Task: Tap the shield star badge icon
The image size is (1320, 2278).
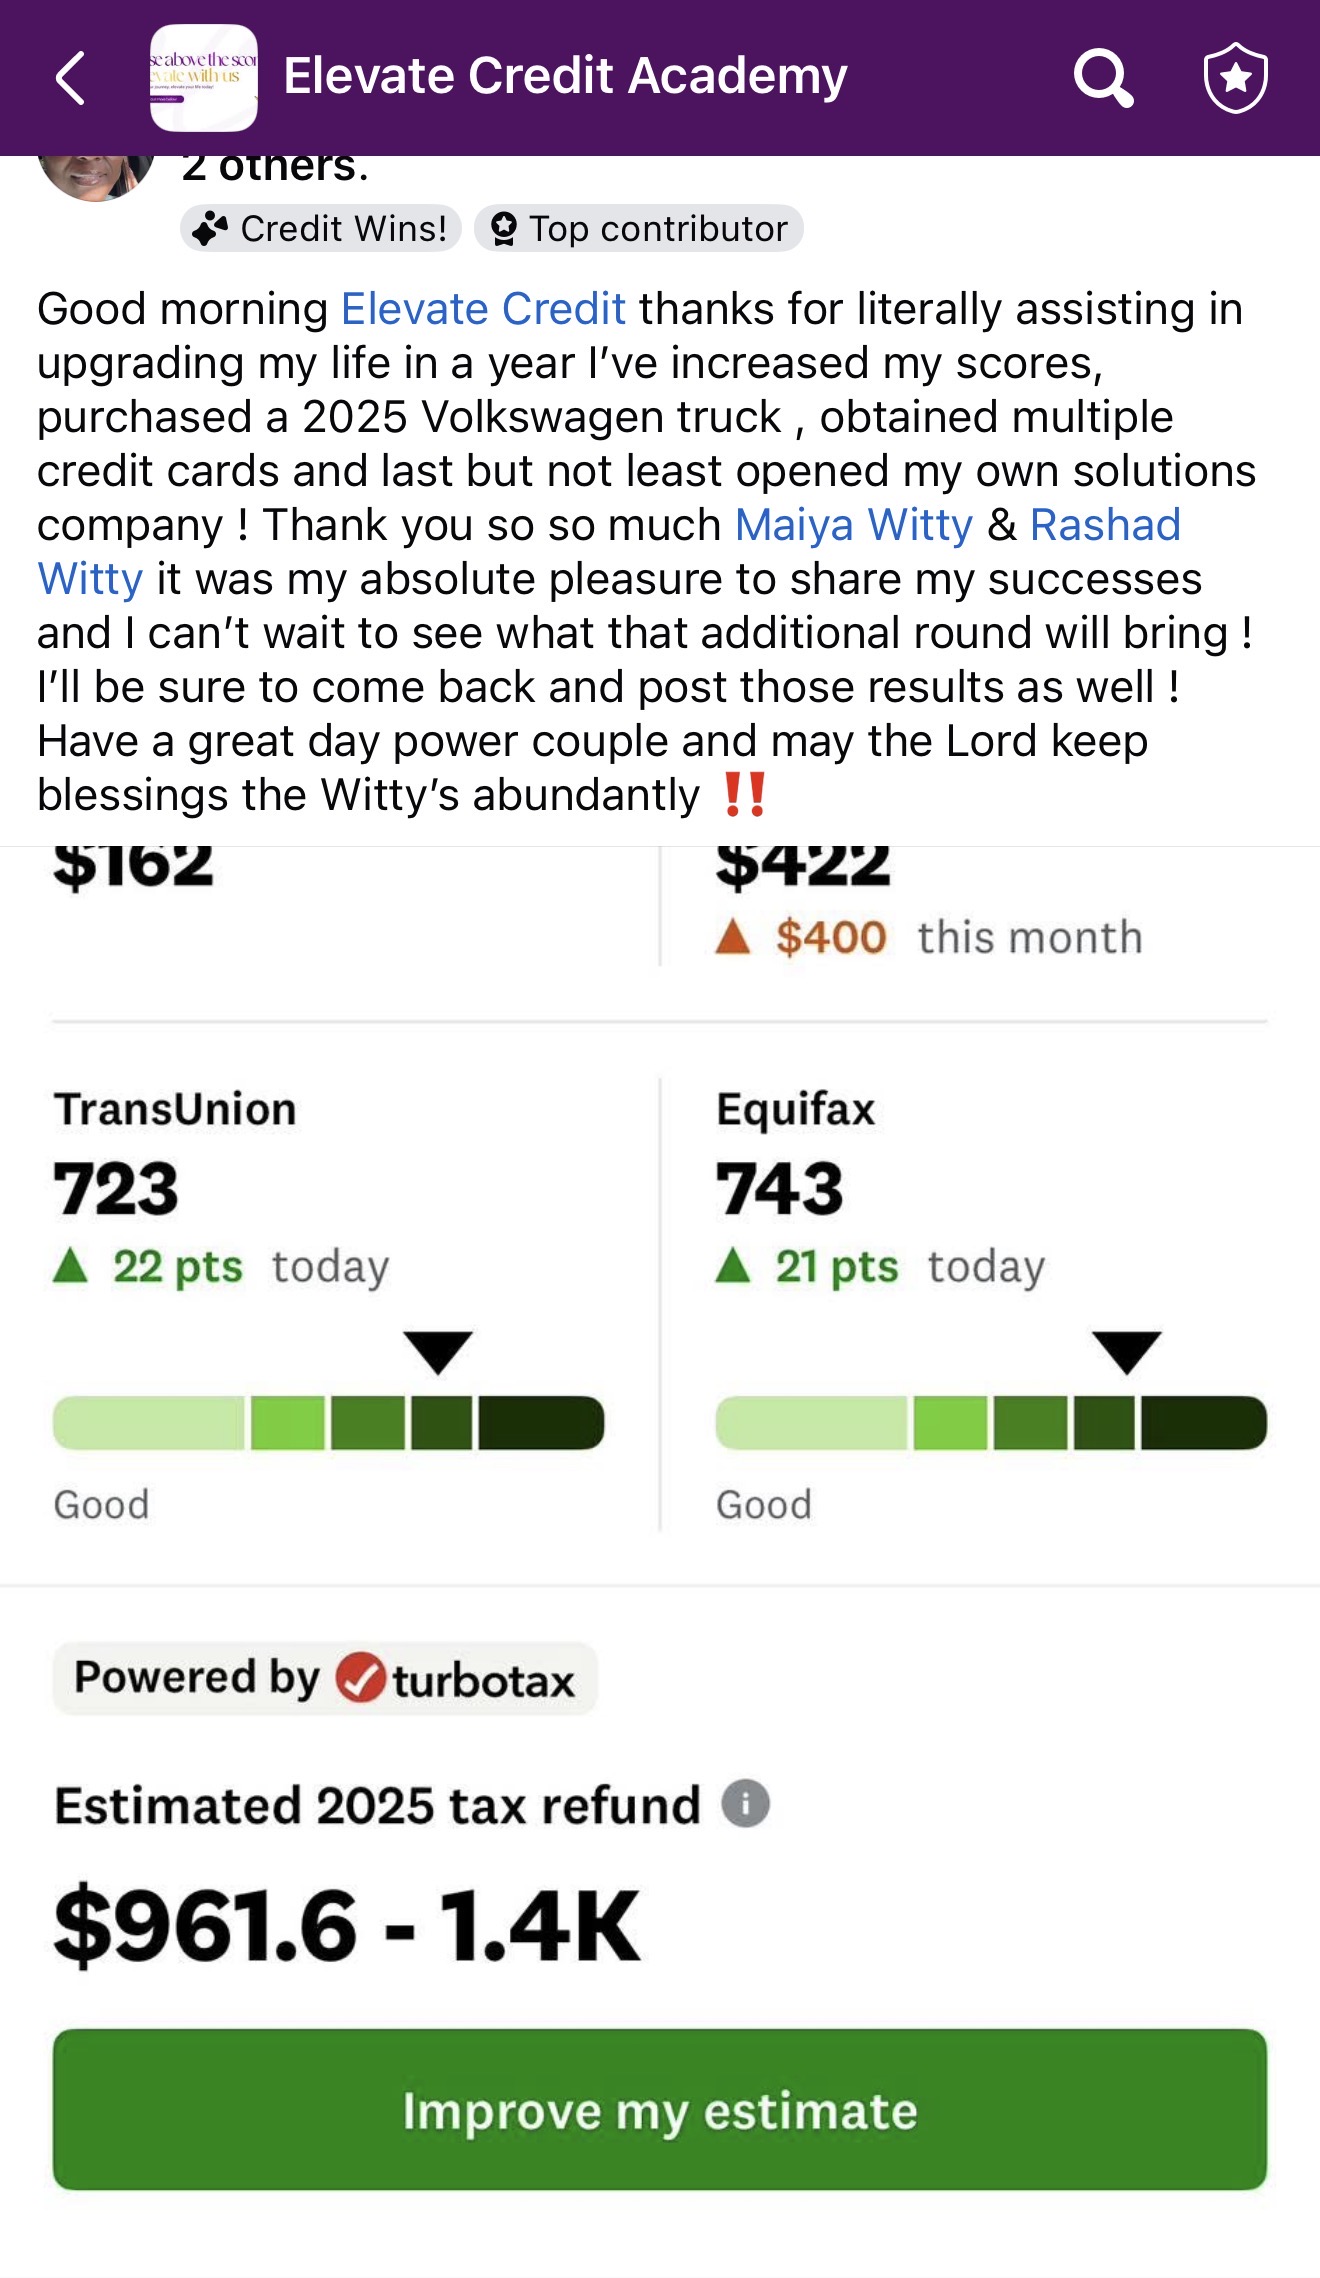Action: coord(1235,77)
